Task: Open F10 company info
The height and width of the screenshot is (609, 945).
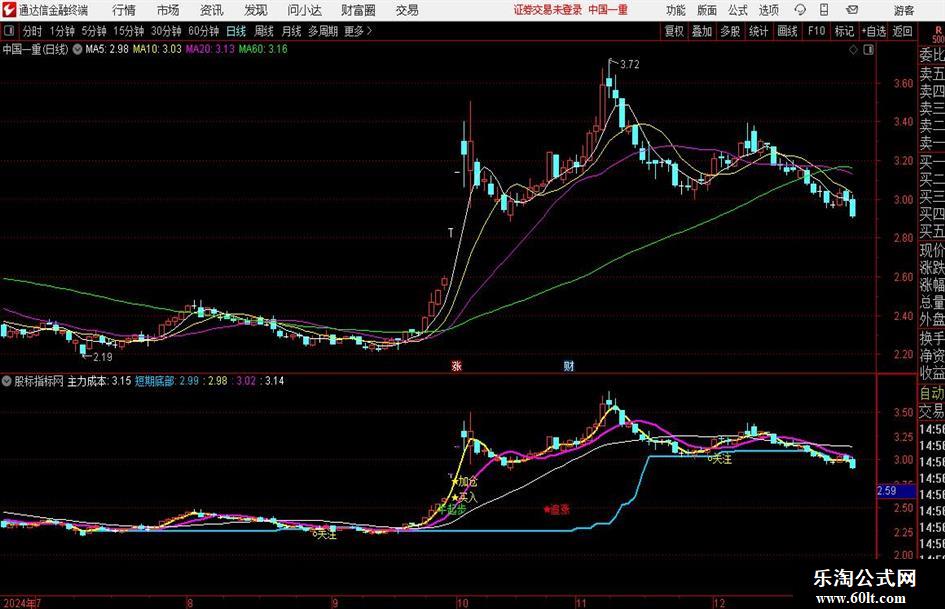Action: click(x=816, y=31)
